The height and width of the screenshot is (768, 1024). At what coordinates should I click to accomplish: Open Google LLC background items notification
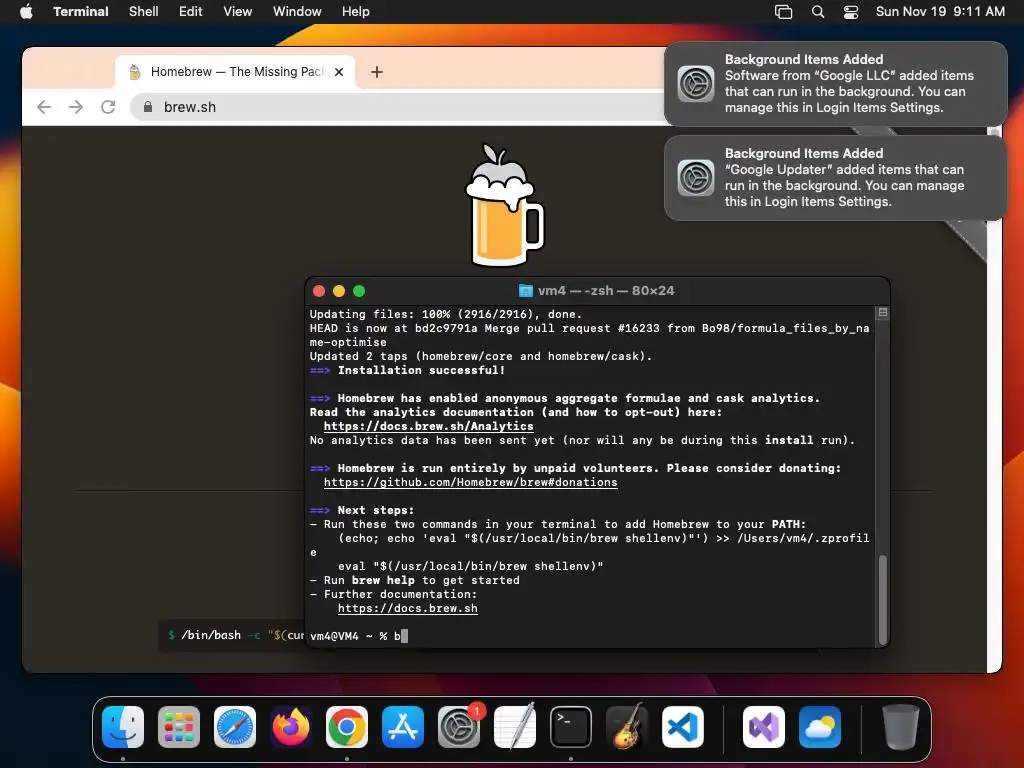pyautogui.click(x=835, y=84)
